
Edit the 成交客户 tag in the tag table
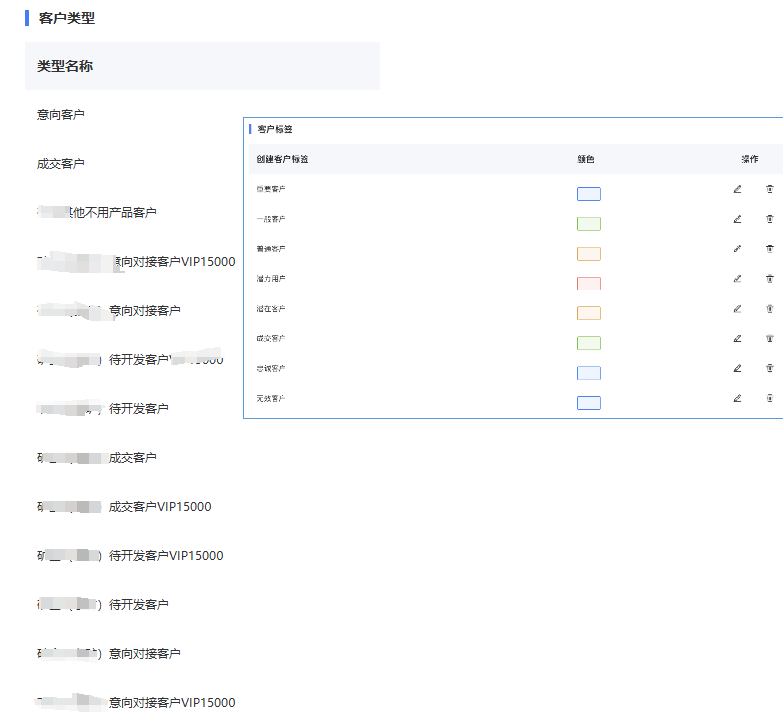point(737,339)
